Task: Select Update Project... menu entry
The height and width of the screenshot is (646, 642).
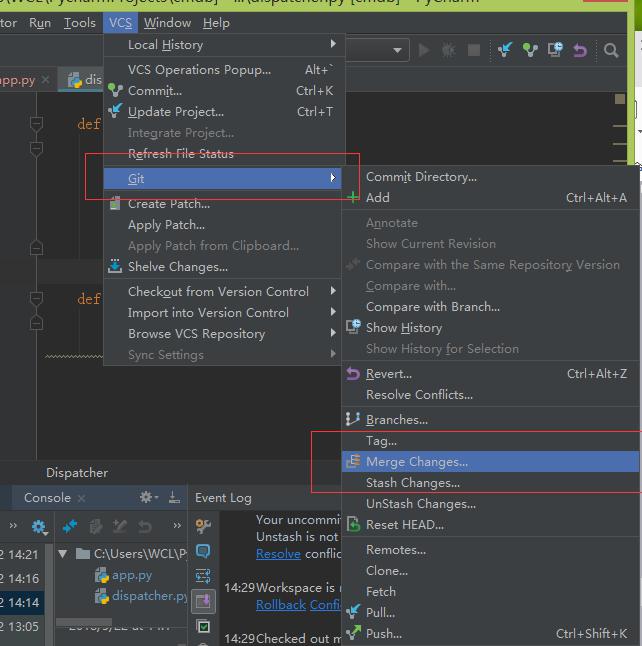Action: click(224, 112)
